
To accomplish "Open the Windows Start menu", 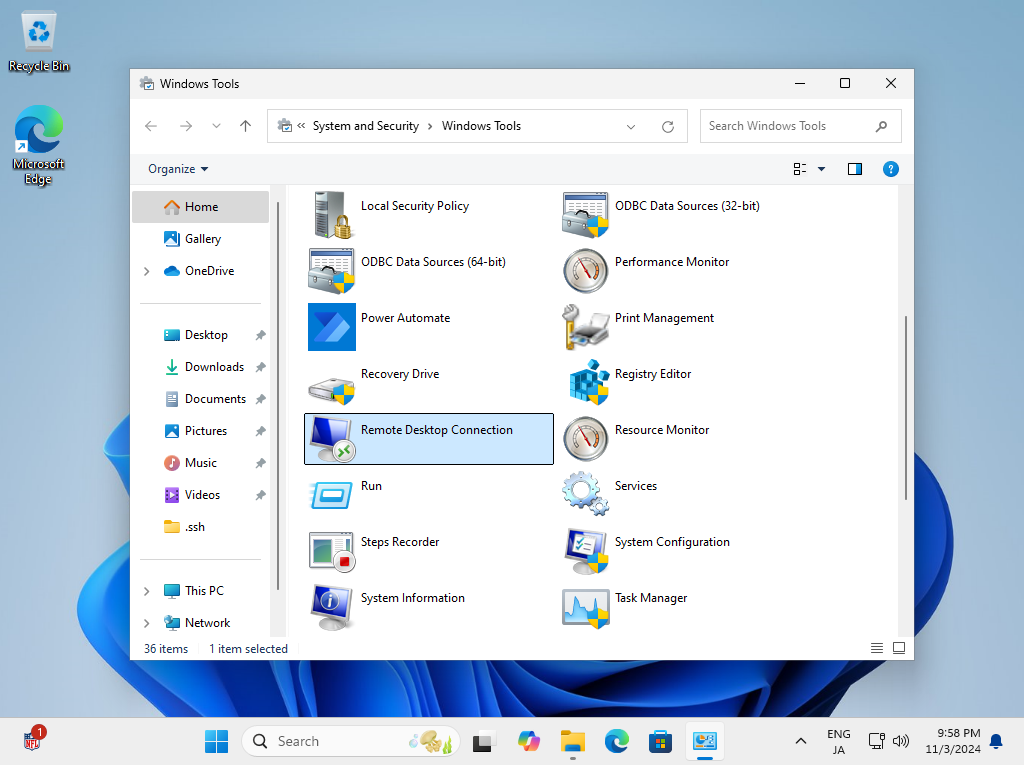I will click(x=216, y=741).
